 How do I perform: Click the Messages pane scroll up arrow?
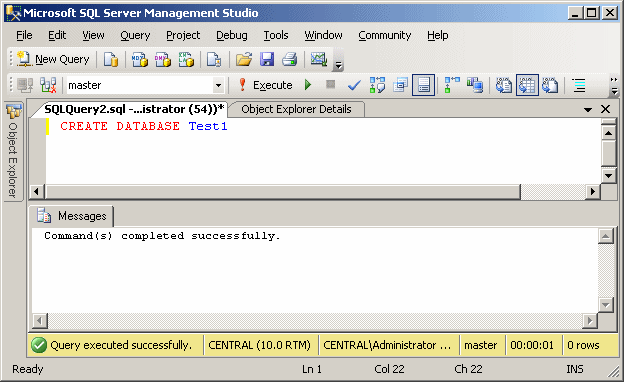[605, 237]
